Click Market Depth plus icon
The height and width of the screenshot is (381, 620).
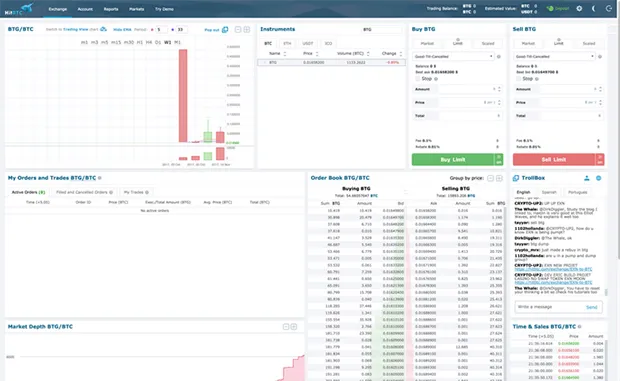click(x=294, y=327)
